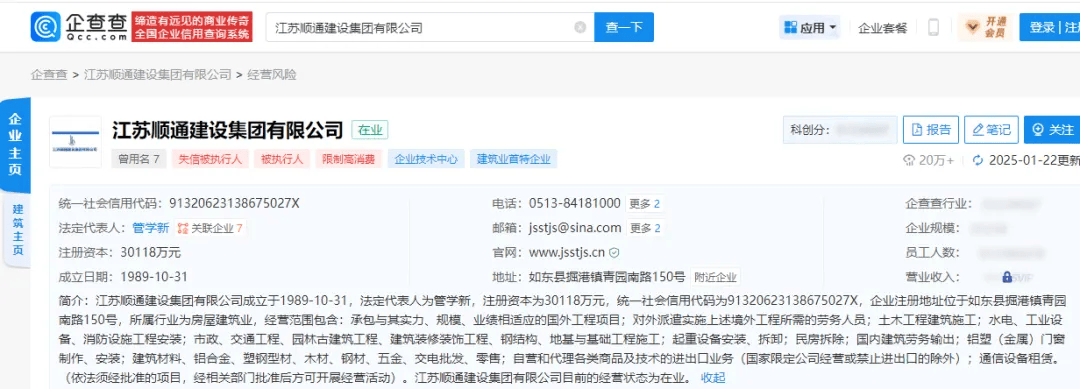Click the 20万+ views icon
Screen dimensions: 1080x389
tap(909, 160)
